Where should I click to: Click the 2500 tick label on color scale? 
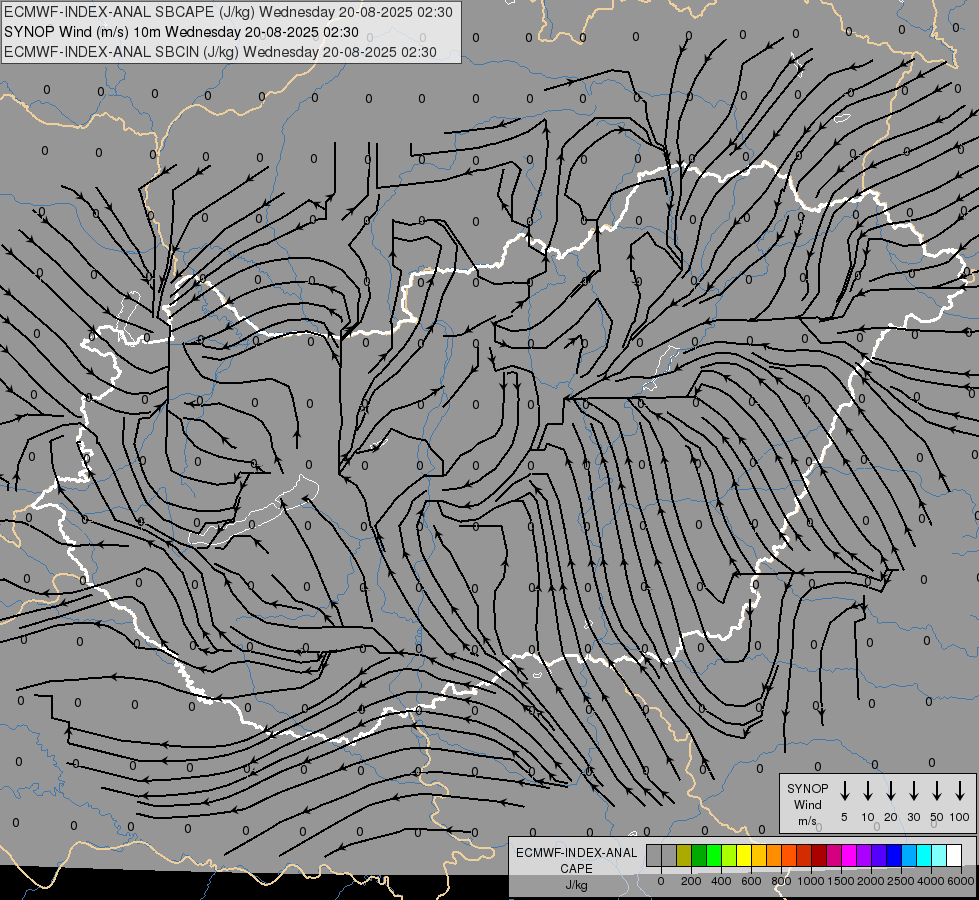[x=901, y=881]
